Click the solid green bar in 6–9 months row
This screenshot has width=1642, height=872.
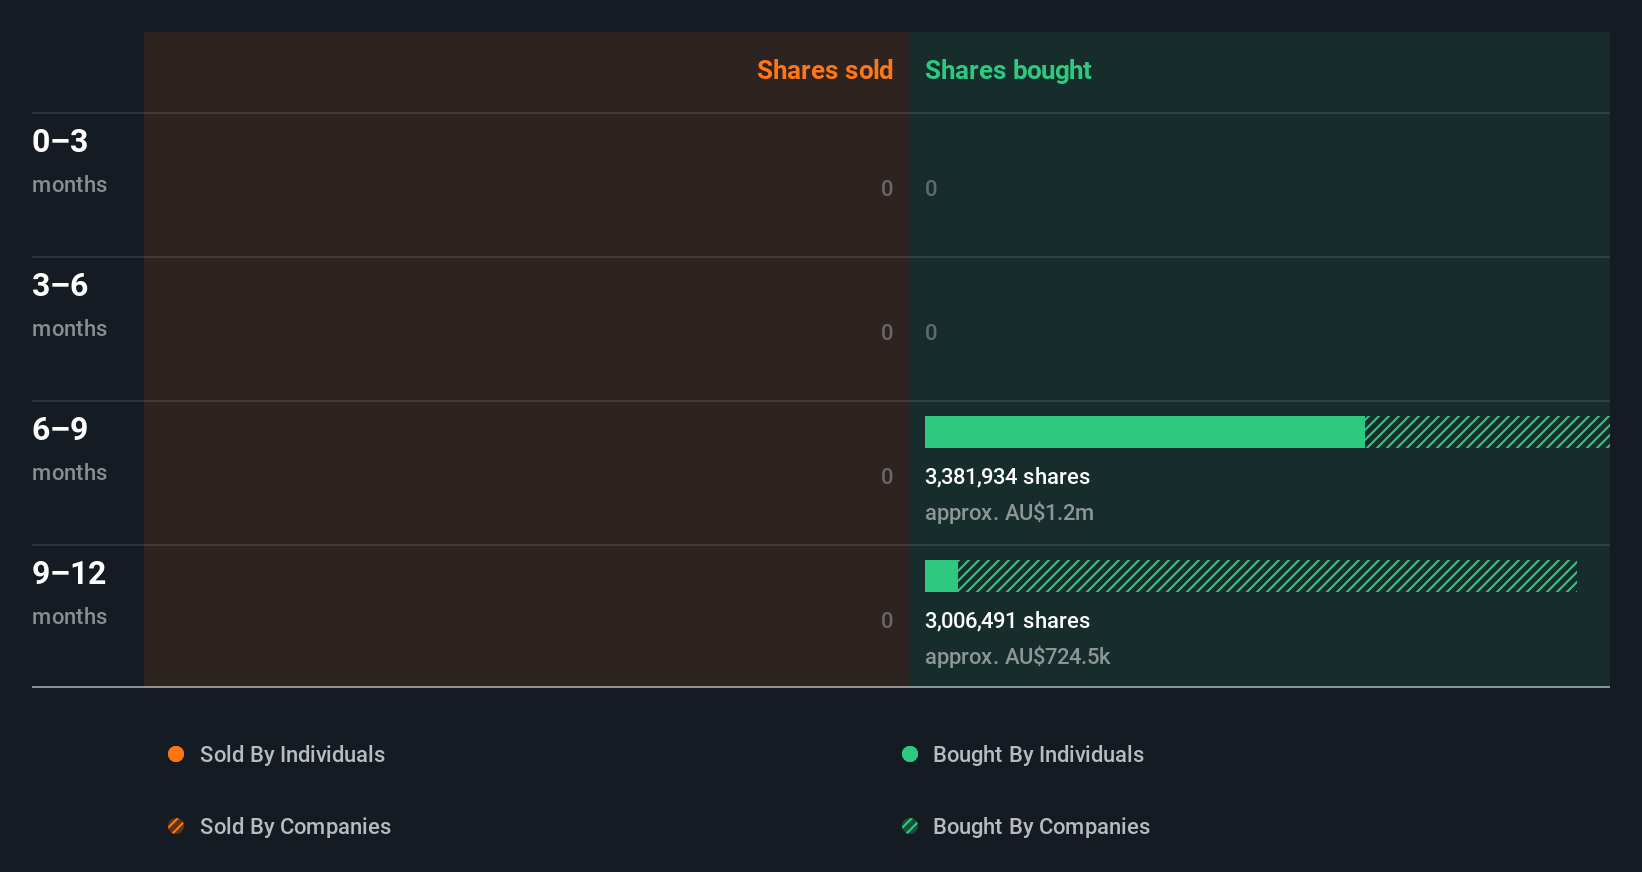[1145, 432]
